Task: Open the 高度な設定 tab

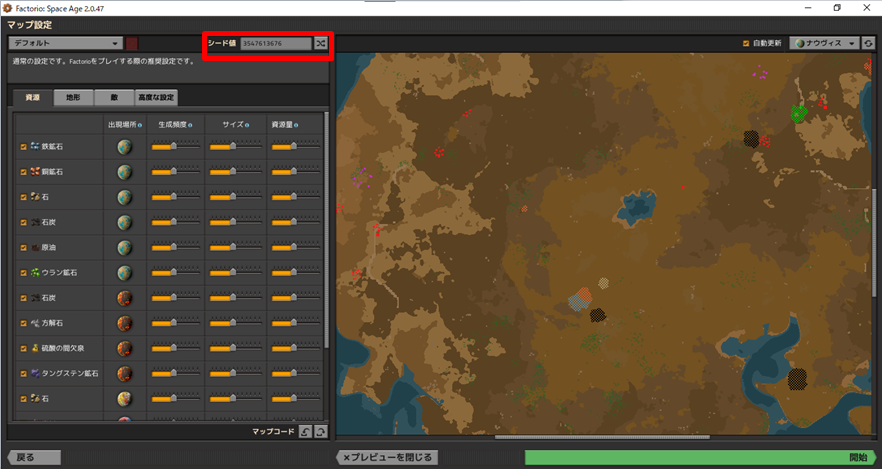Action: [x=156, y=97]
